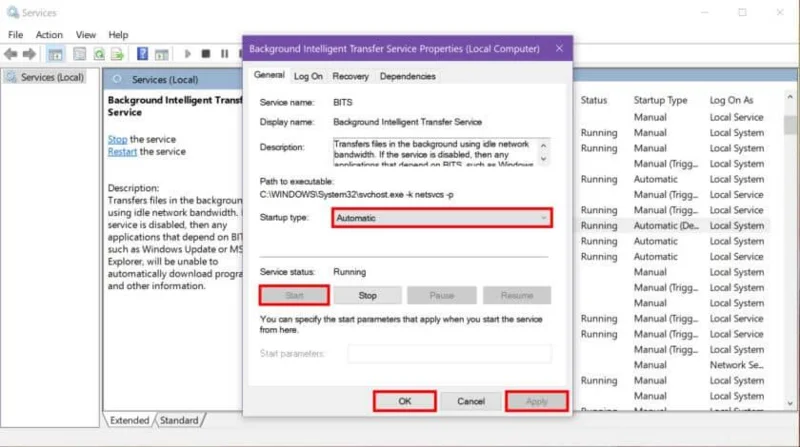
Task: Open the Help menu
Action: [118, 35]
